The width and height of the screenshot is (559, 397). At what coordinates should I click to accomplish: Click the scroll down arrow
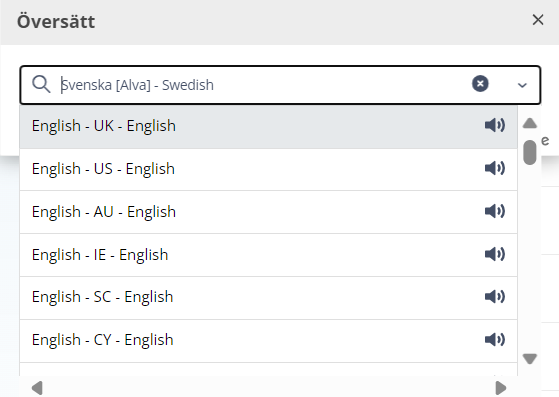point(530,359)
